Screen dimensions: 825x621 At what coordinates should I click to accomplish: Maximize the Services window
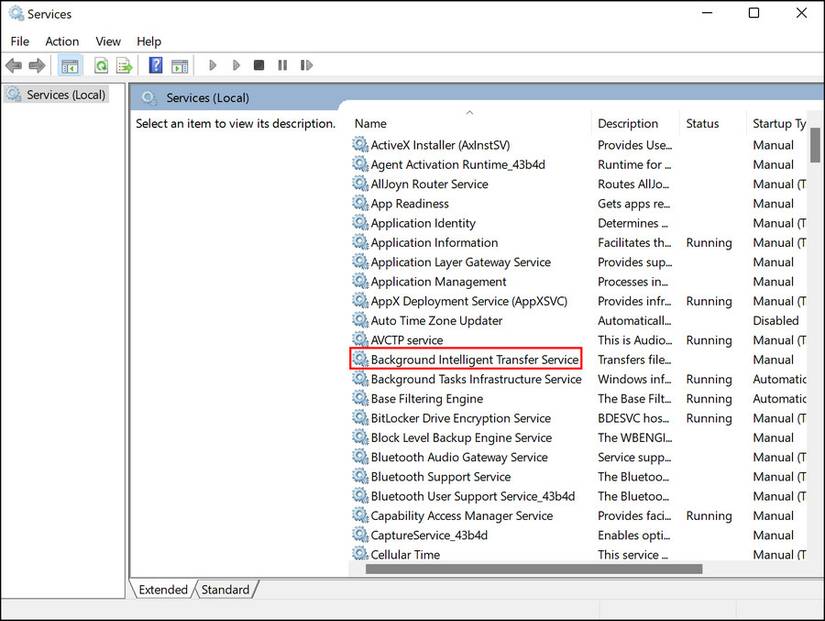754,13
